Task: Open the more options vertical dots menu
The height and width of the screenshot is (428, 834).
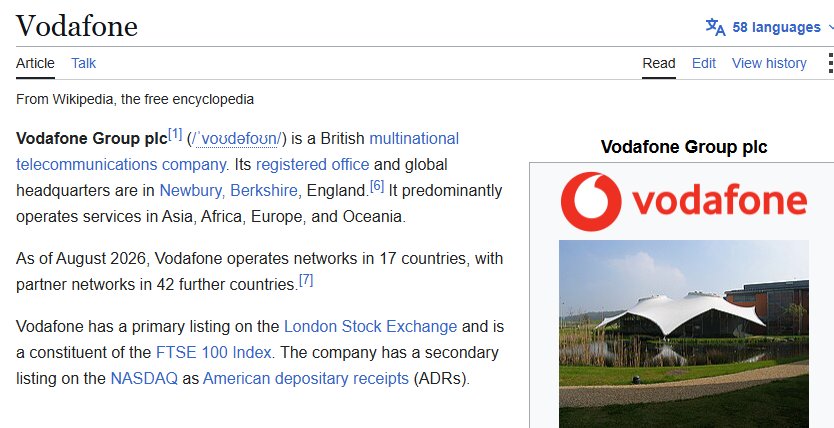Action: click(x=830, y=63)
